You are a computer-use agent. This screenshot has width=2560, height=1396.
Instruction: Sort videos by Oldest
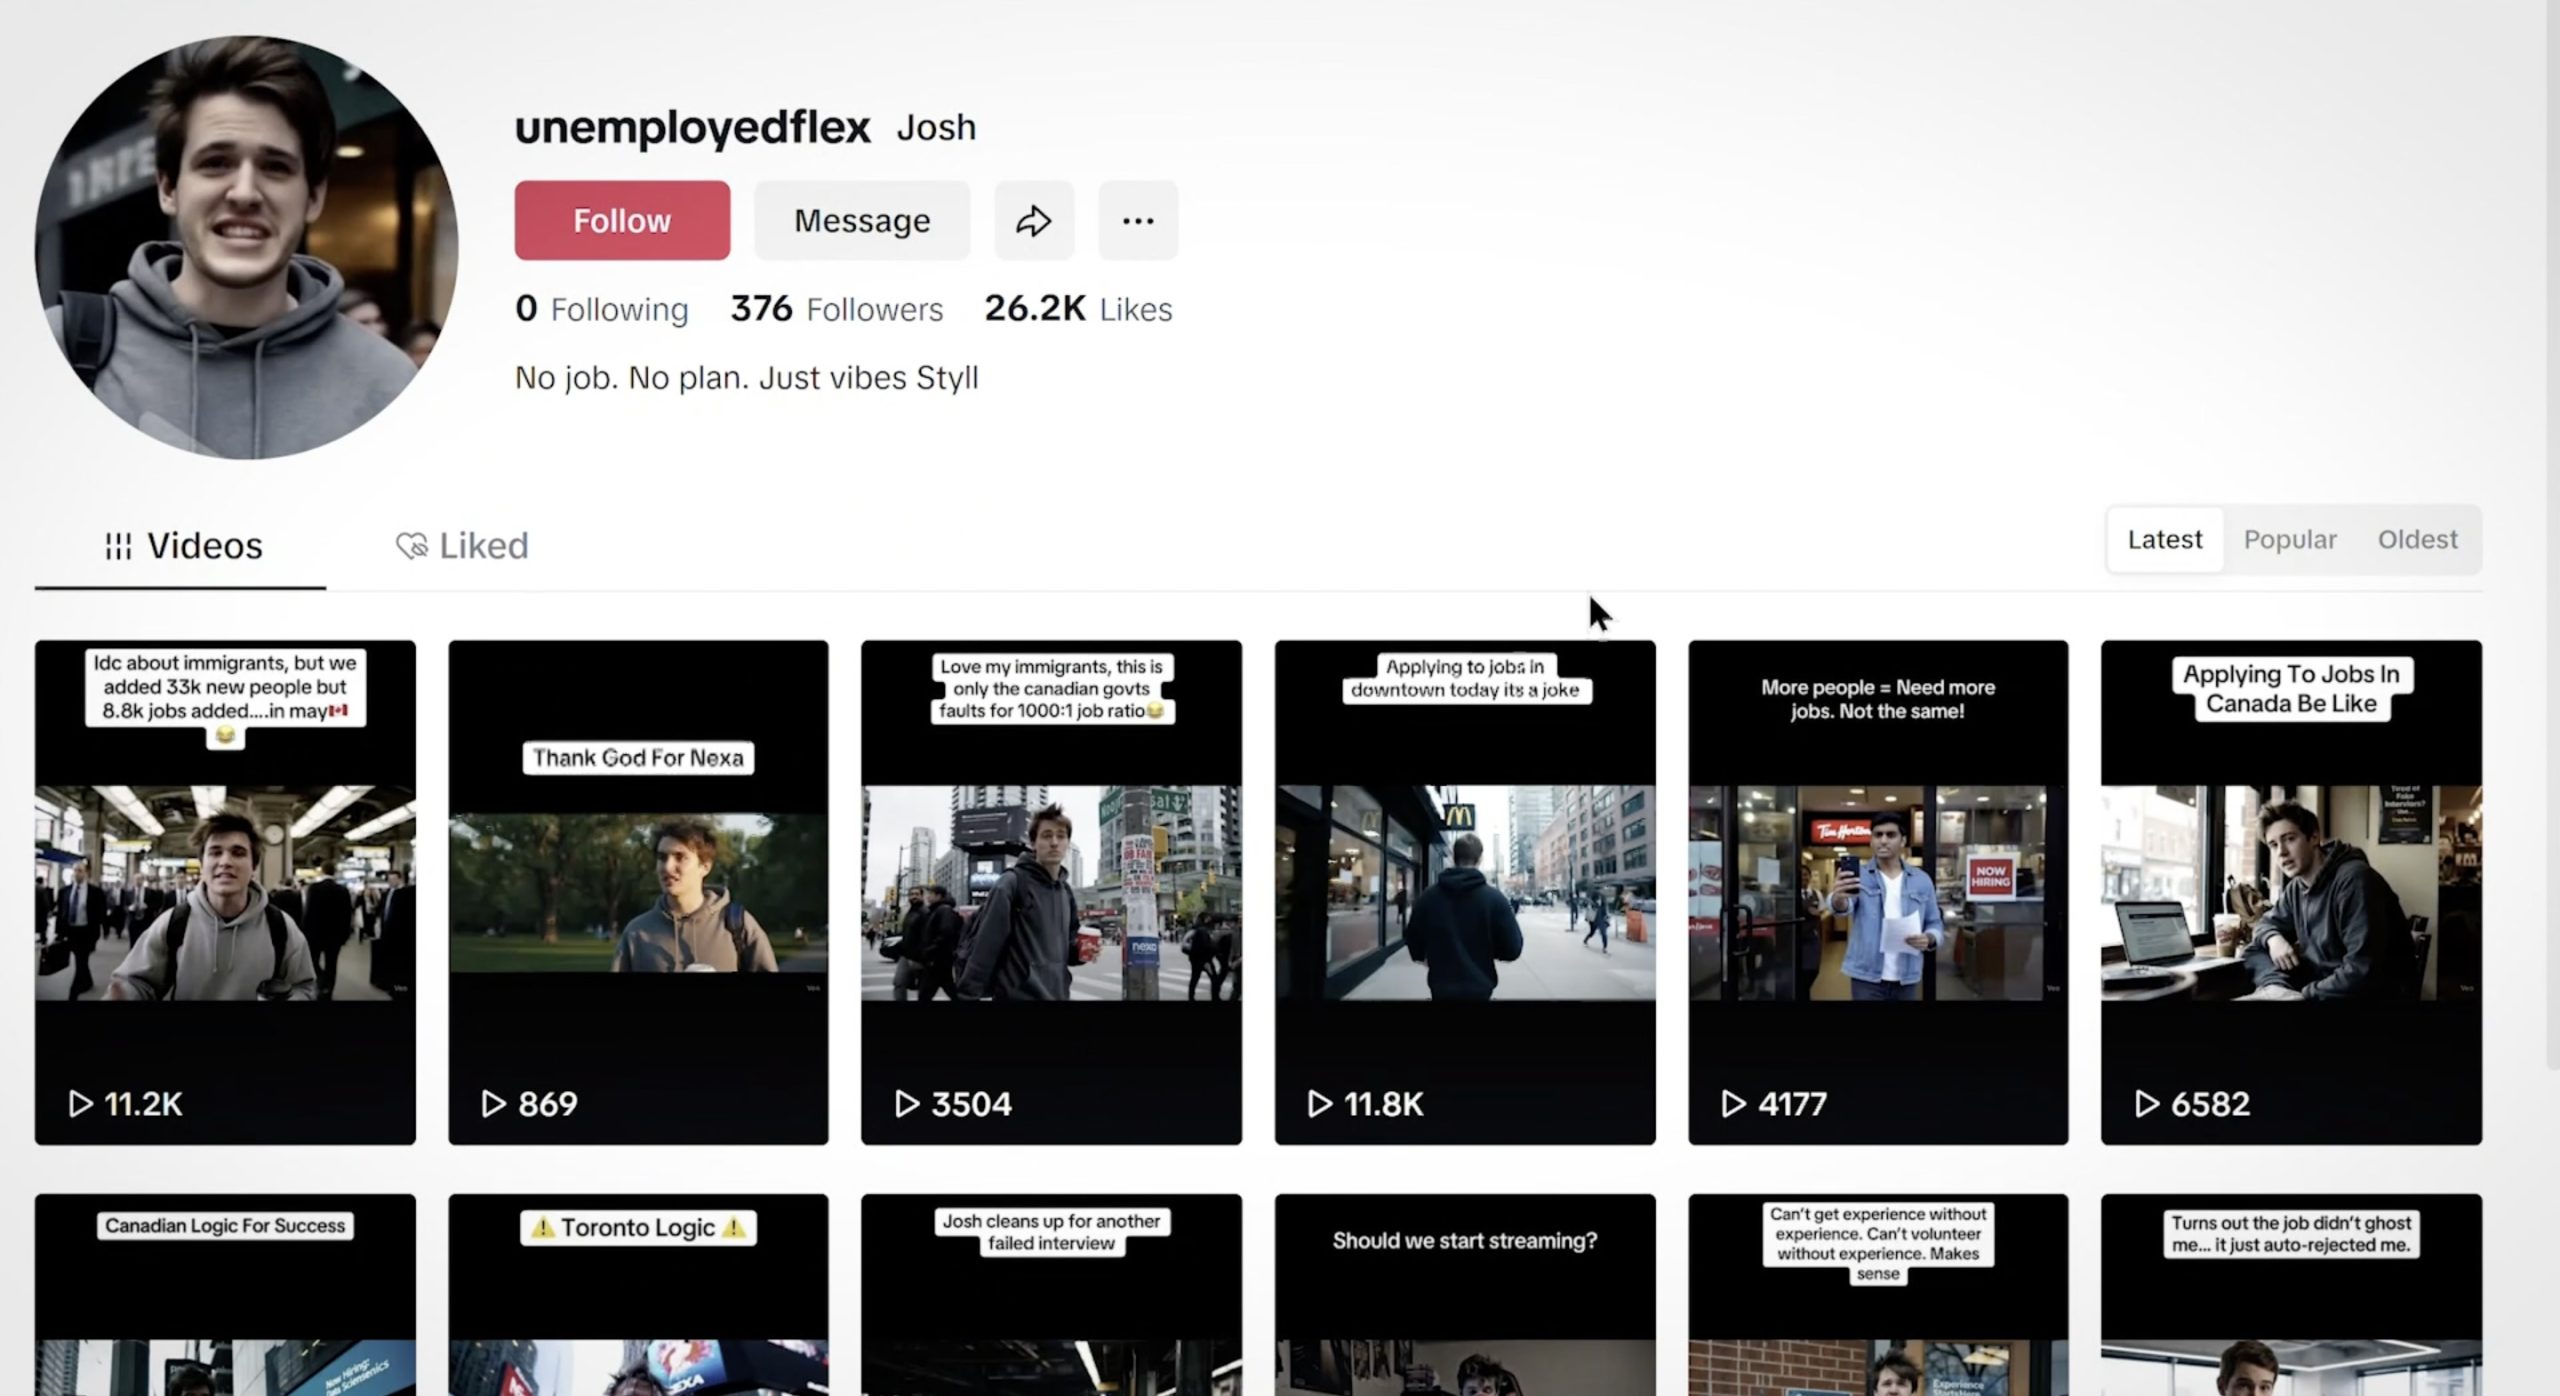[2416, 540]
